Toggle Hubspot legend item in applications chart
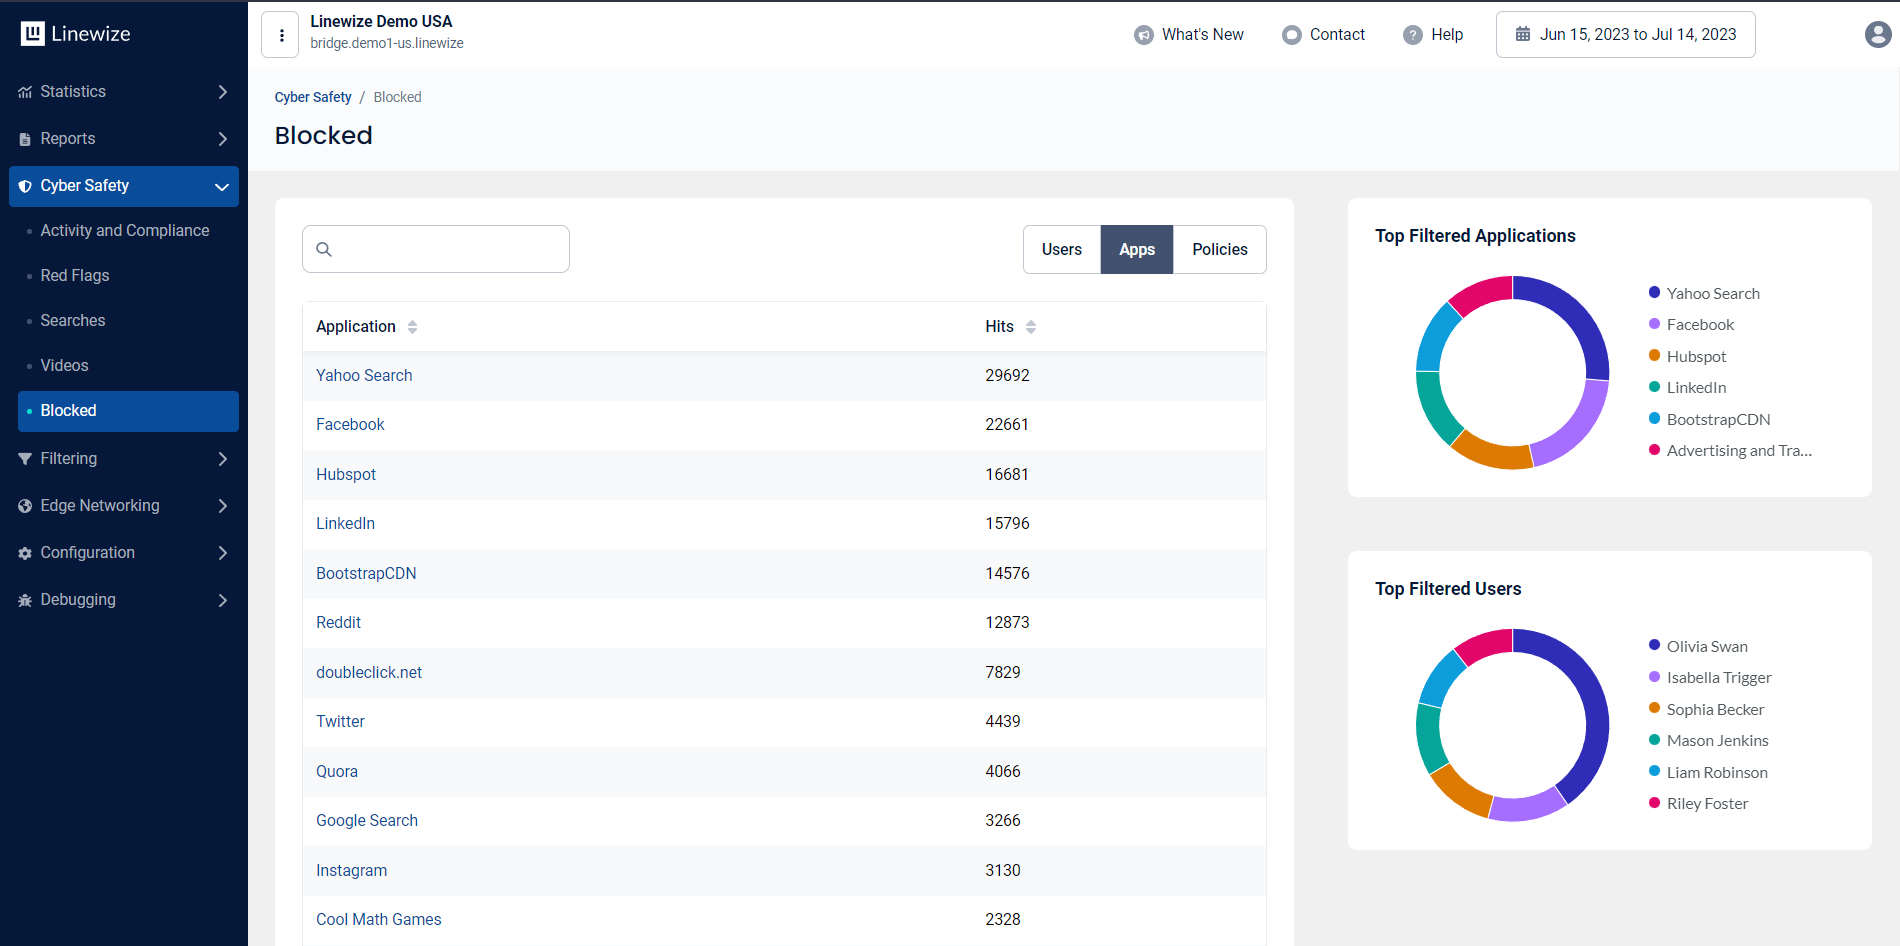Viewport: 1900px width, 946px height. point(1696,356)
